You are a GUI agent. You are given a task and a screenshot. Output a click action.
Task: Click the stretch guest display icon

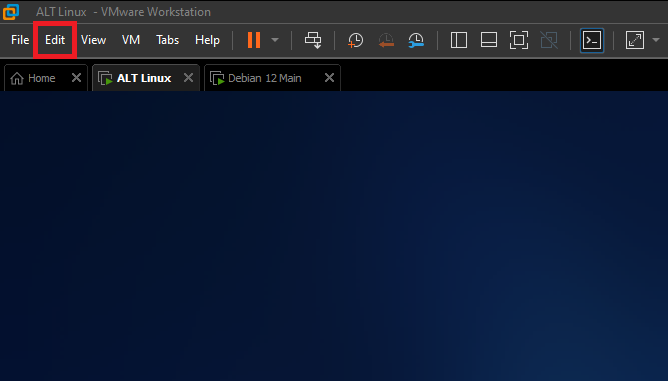[x=635, y=40]
